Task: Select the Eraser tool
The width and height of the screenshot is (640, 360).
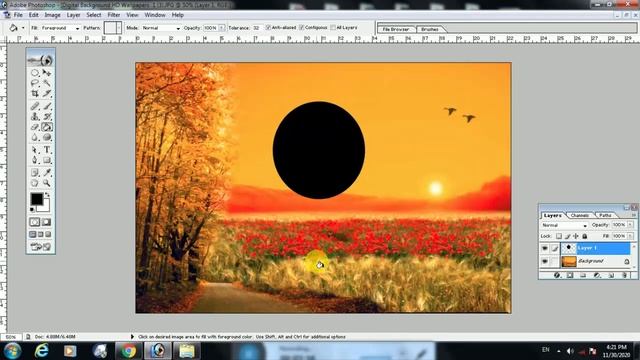Action: pyautogui.click(x=35, y=127)
